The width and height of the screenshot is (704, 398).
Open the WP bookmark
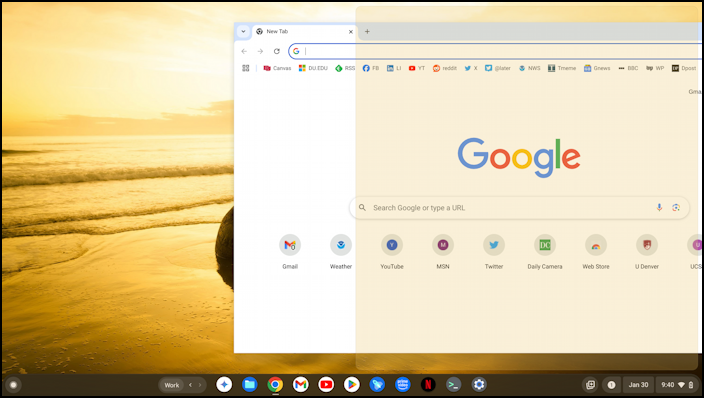tap(655, 68)
